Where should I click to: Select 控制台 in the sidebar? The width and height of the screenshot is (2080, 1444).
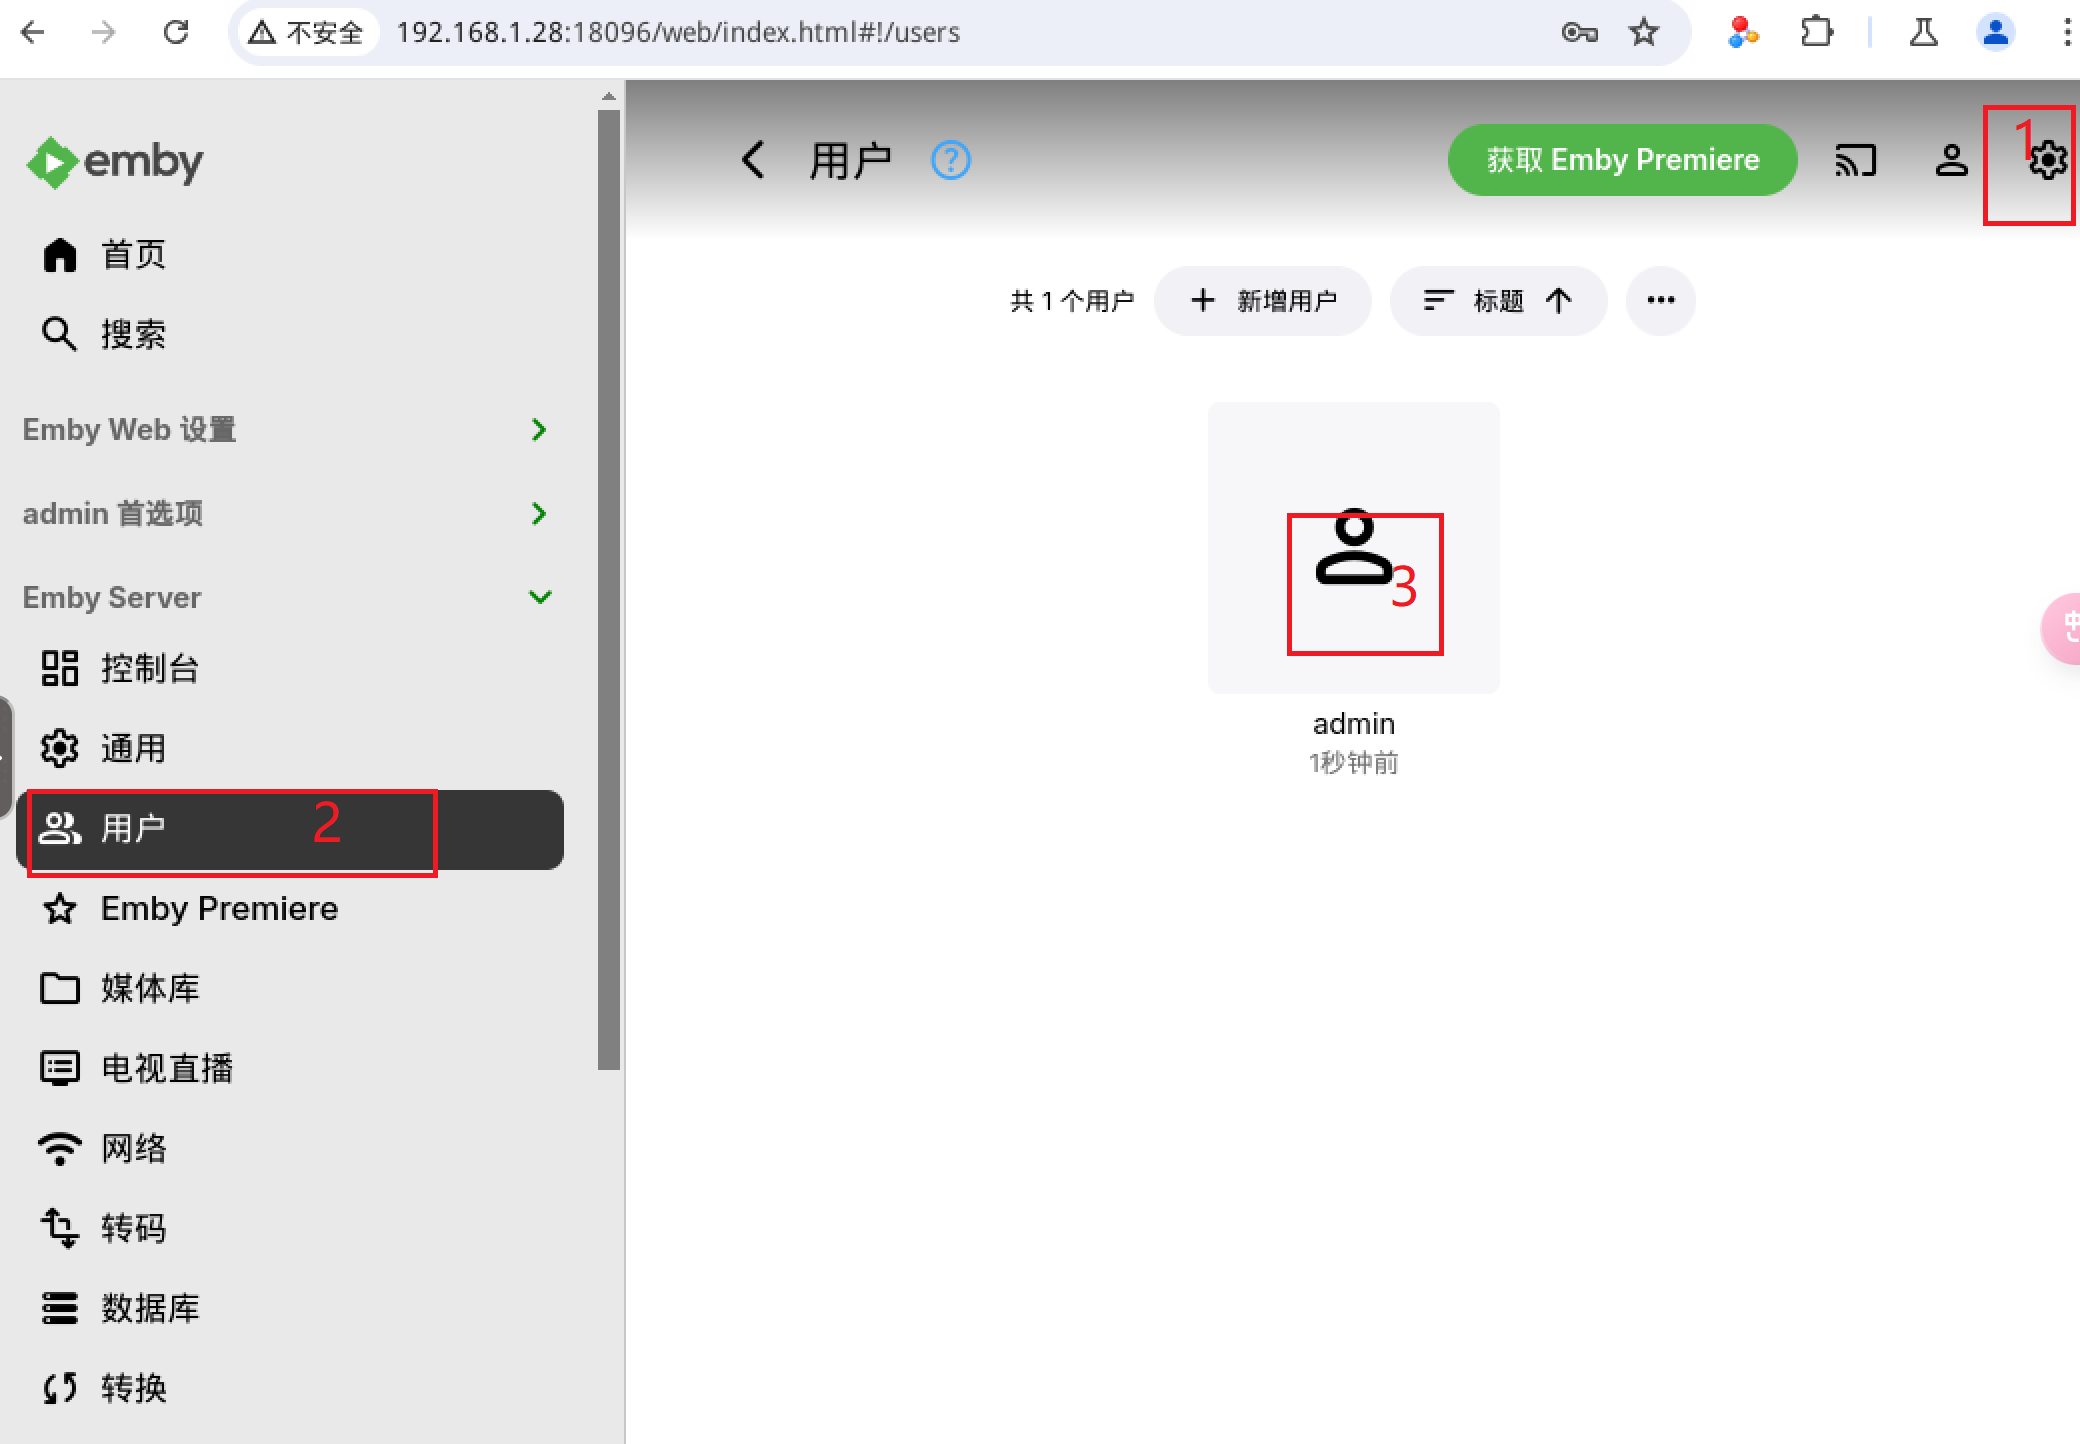point(290,668)
